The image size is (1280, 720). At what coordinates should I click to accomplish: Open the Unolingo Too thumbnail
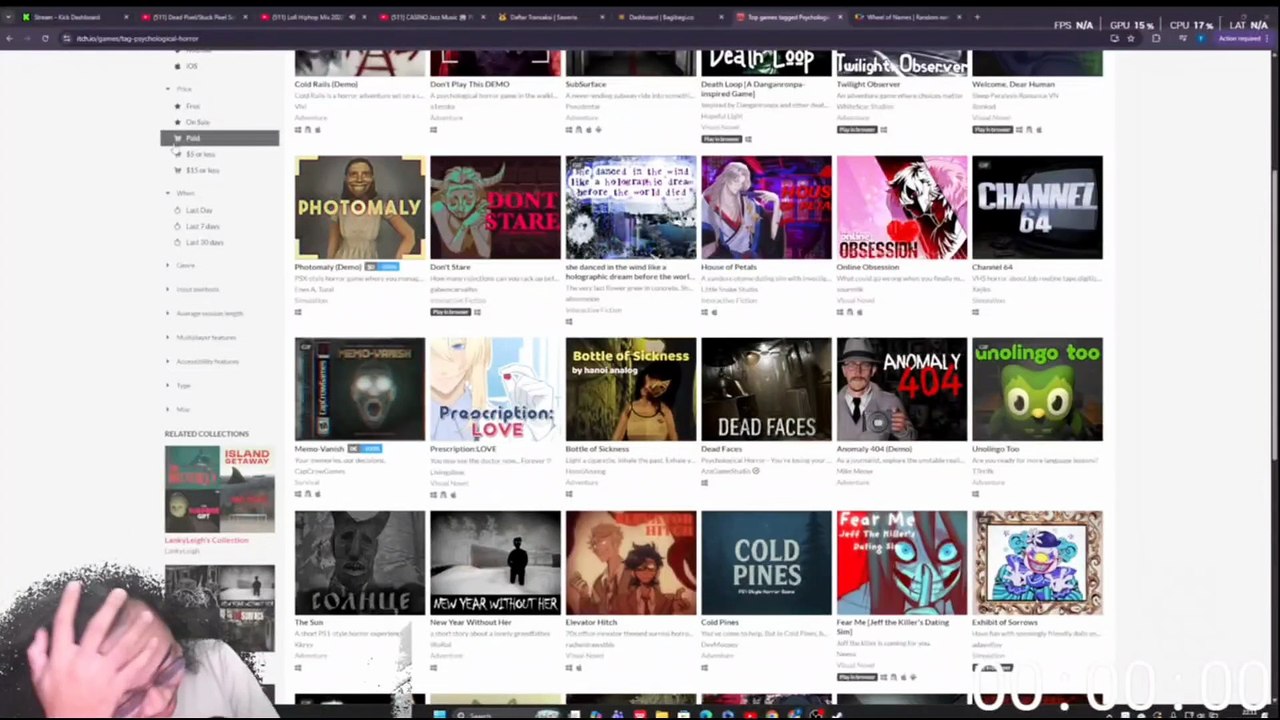pos(1037,389)
